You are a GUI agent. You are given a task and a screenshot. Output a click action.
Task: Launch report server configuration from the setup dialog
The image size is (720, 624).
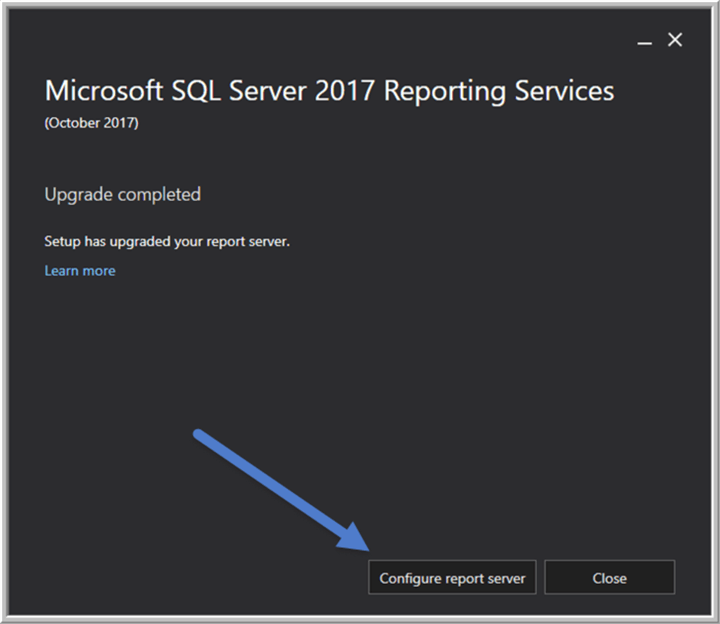click(x=452, y=577)
